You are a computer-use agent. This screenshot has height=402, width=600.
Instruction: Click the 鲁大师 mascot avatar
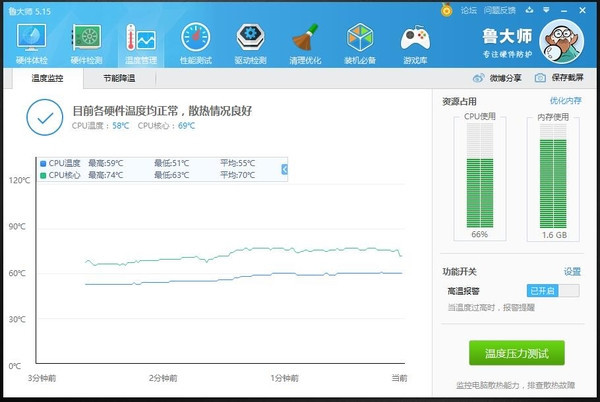561,41
